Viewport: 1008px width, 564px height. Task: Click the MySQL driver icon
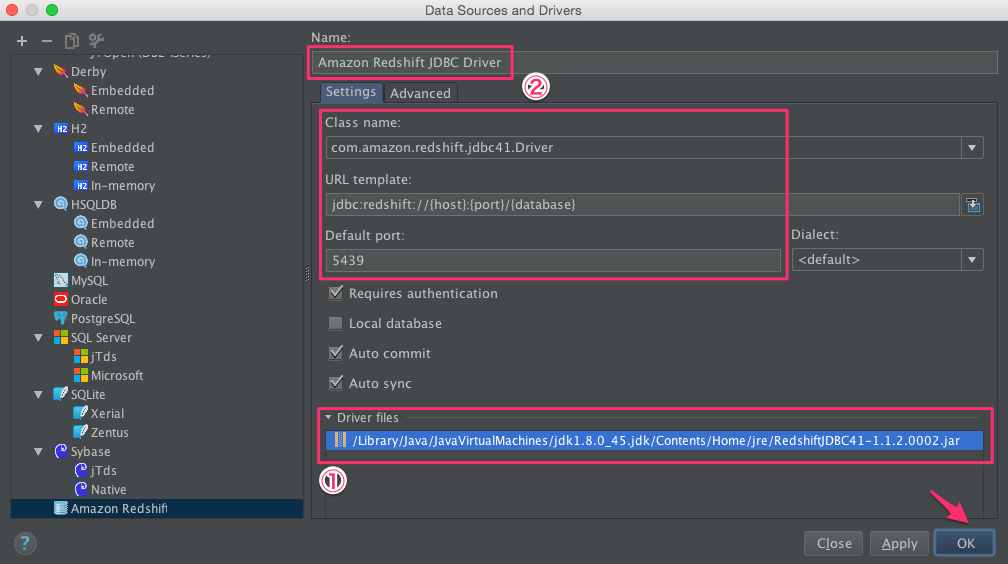pyautogui.click(x=61, y=280)
